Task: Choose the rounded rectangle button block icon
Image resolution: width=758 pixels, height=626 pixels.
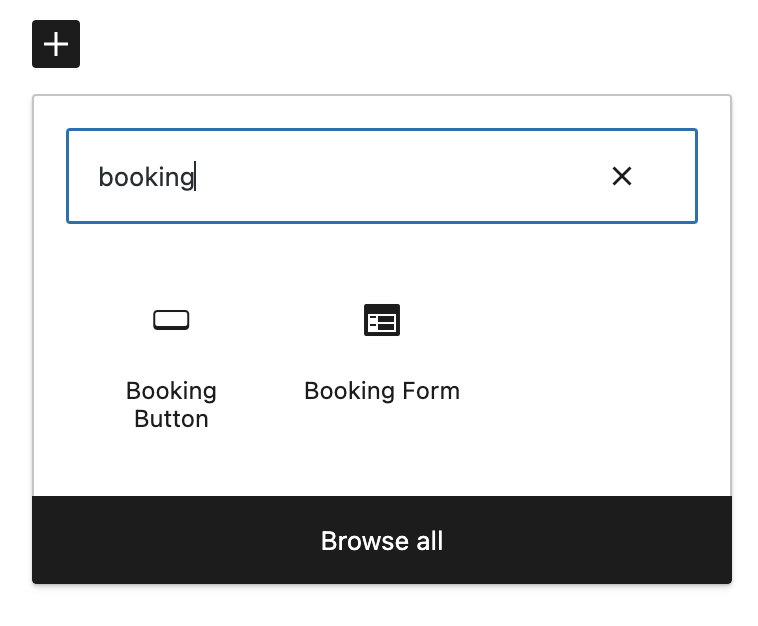Action: [x=171, y=320]
